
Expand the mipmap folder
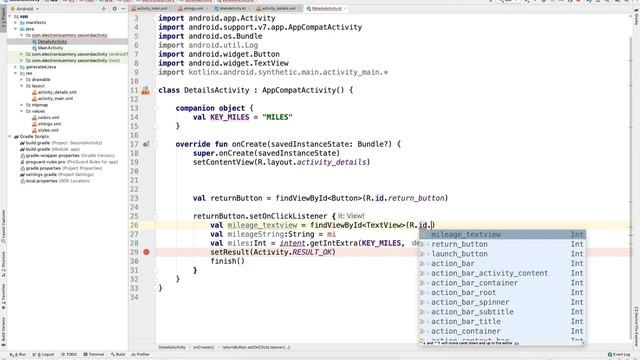tap(22, 104)
